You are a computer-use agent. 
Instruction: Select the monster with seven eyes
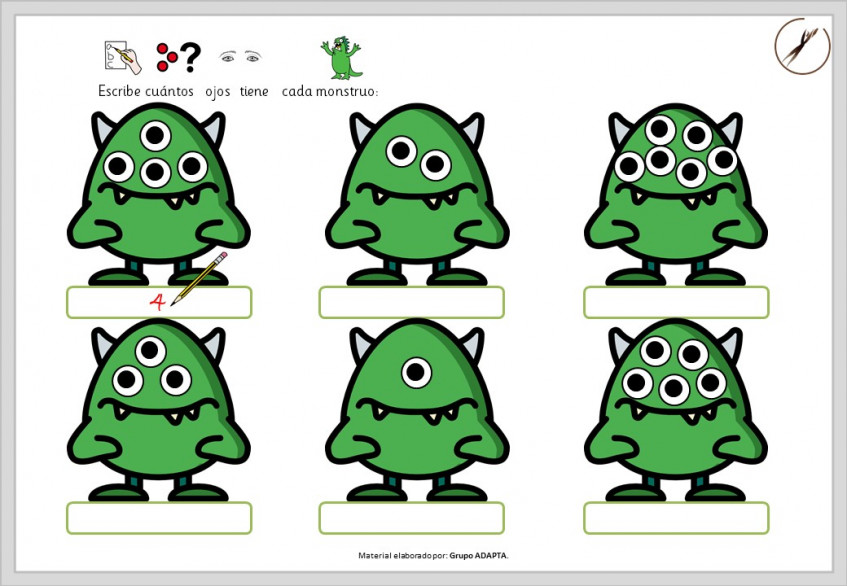pos(676,194)
